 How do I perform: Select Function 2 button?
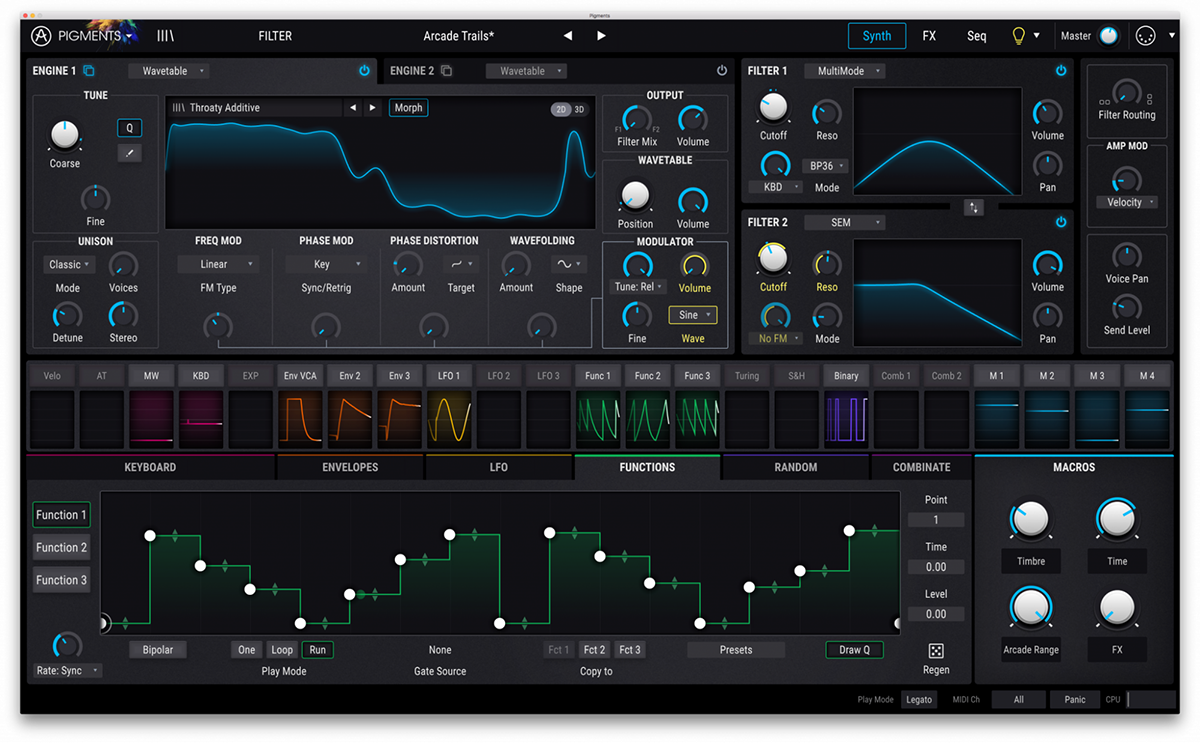click(61, 548)
